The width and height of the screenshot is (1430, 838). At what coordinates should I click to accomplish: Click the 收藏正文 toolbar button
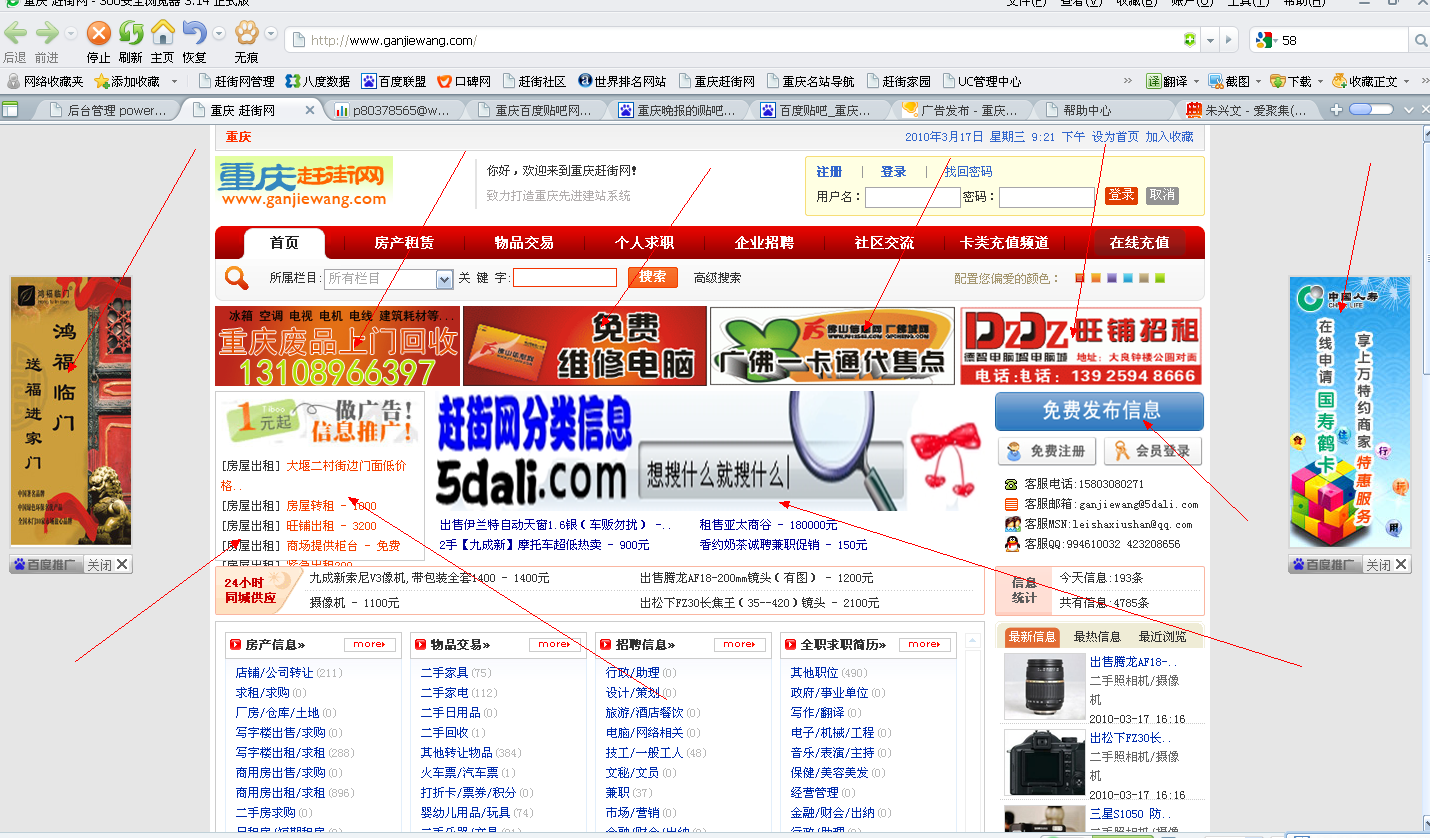click(x=1365, y=81)
